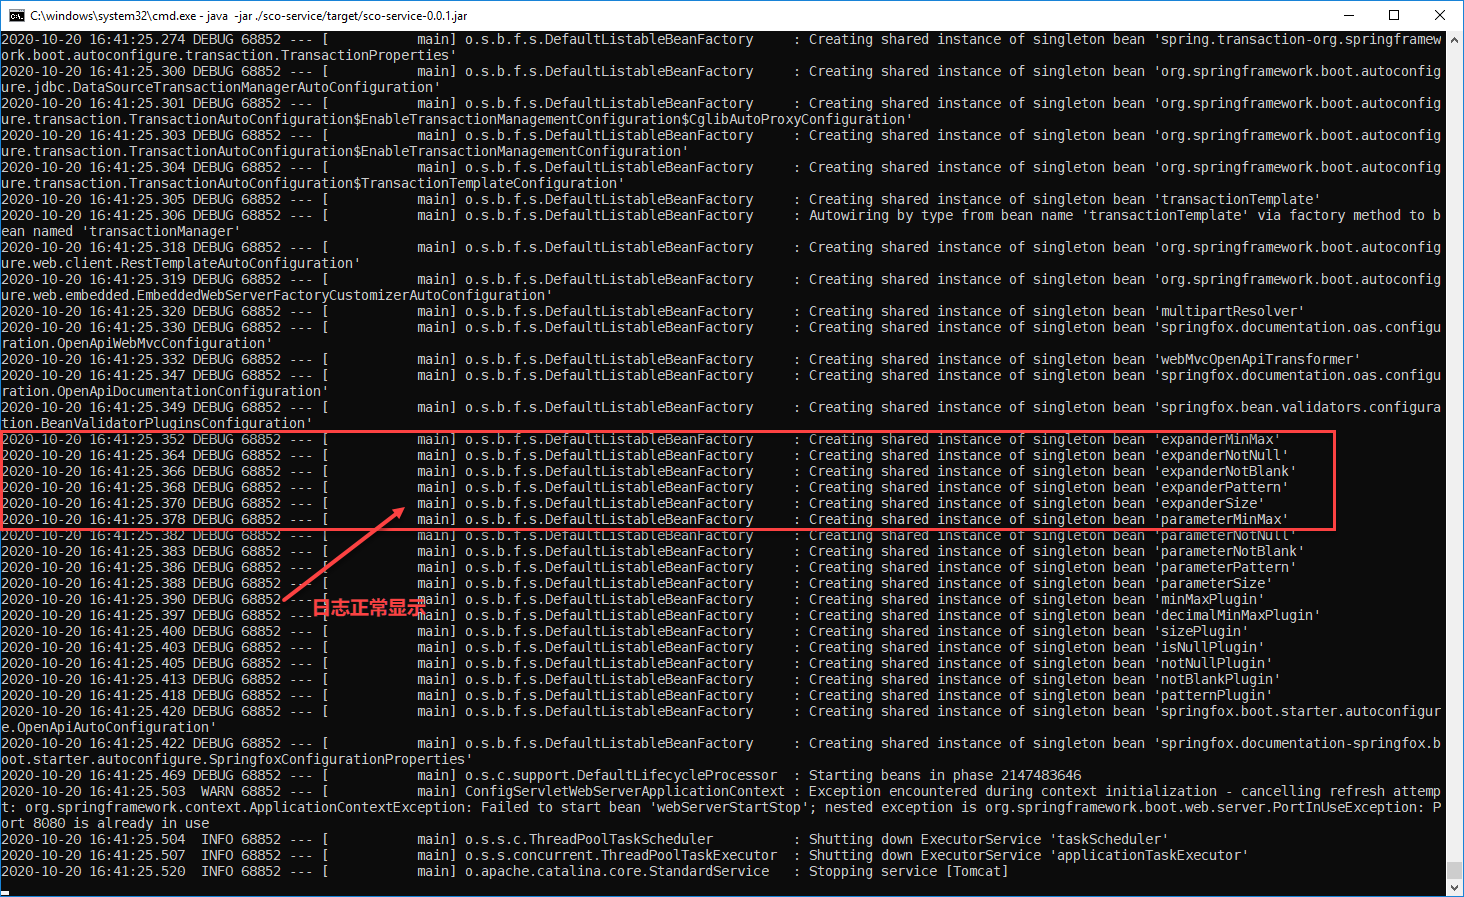Click the text 'Starting beans in phase 2147483646'
This screenshot has width=1464, height=897.
945,776
